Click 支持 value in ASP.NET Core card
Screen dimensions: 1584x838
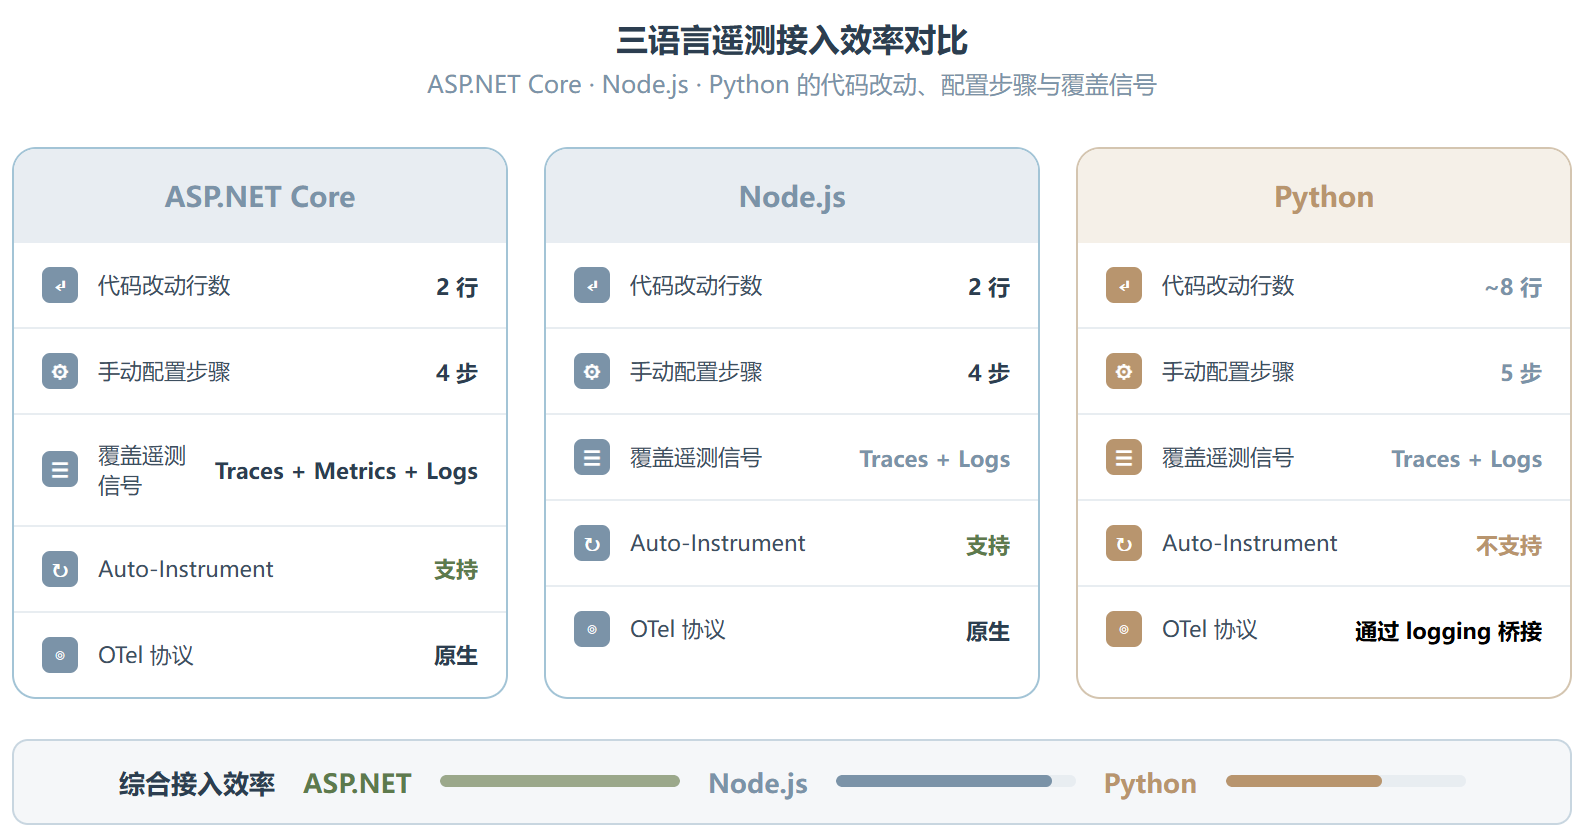pos(456,570)
